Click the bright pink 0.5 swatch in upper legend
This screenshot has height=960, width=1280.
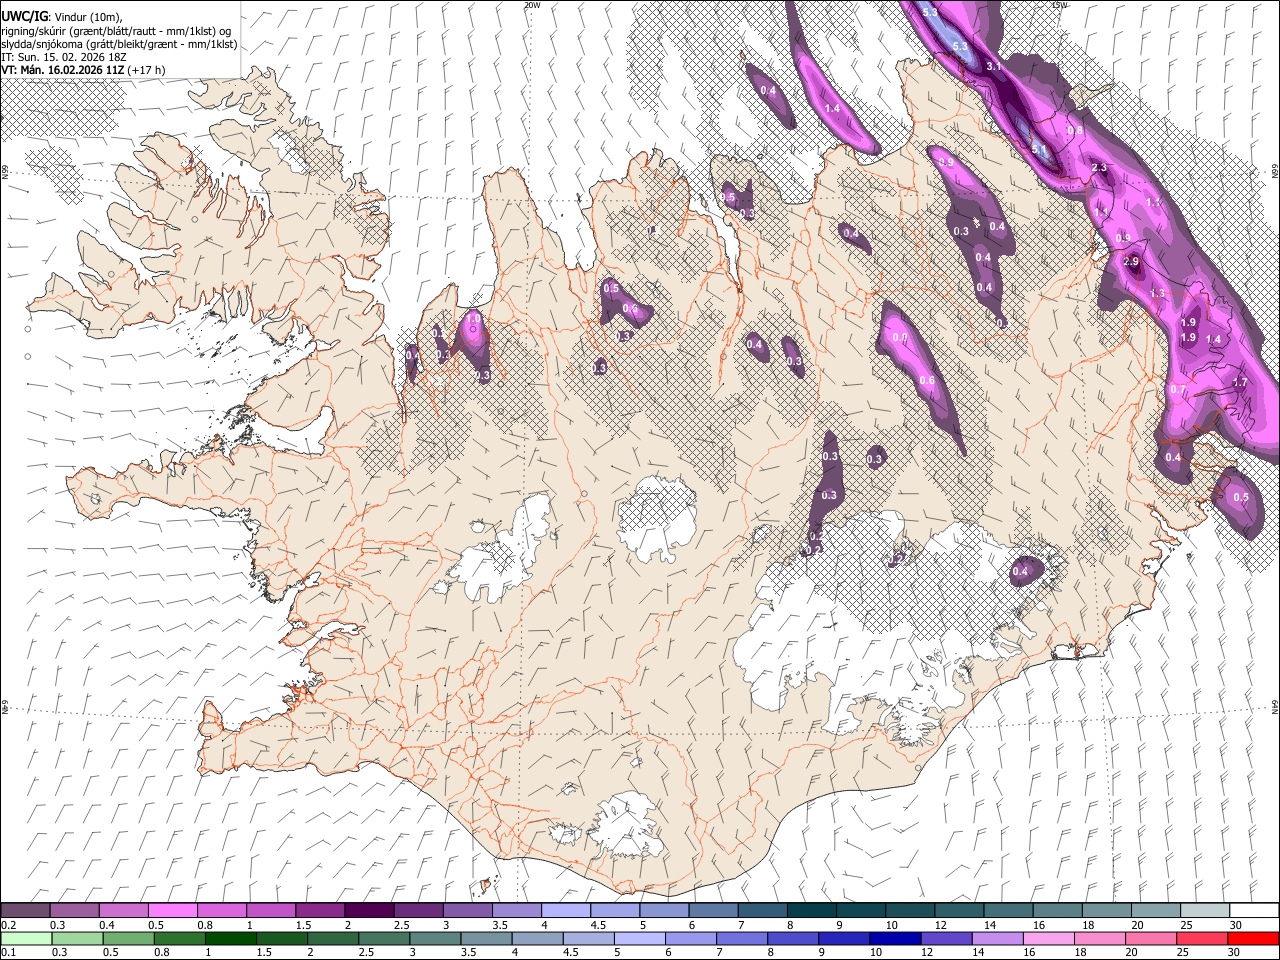(x=172, y=911)
